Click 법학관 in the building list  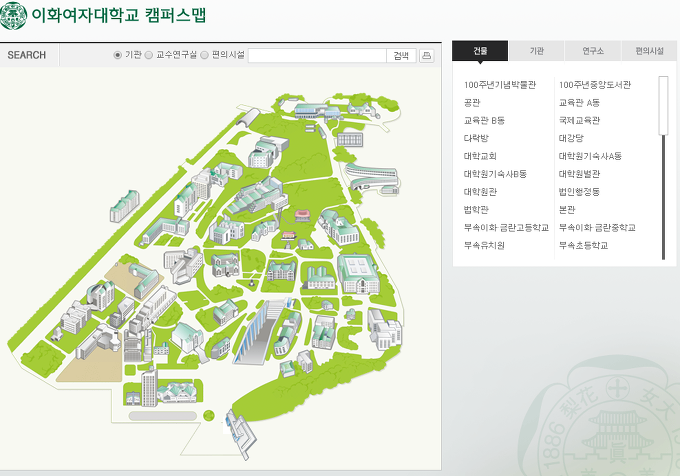point(476,210)
